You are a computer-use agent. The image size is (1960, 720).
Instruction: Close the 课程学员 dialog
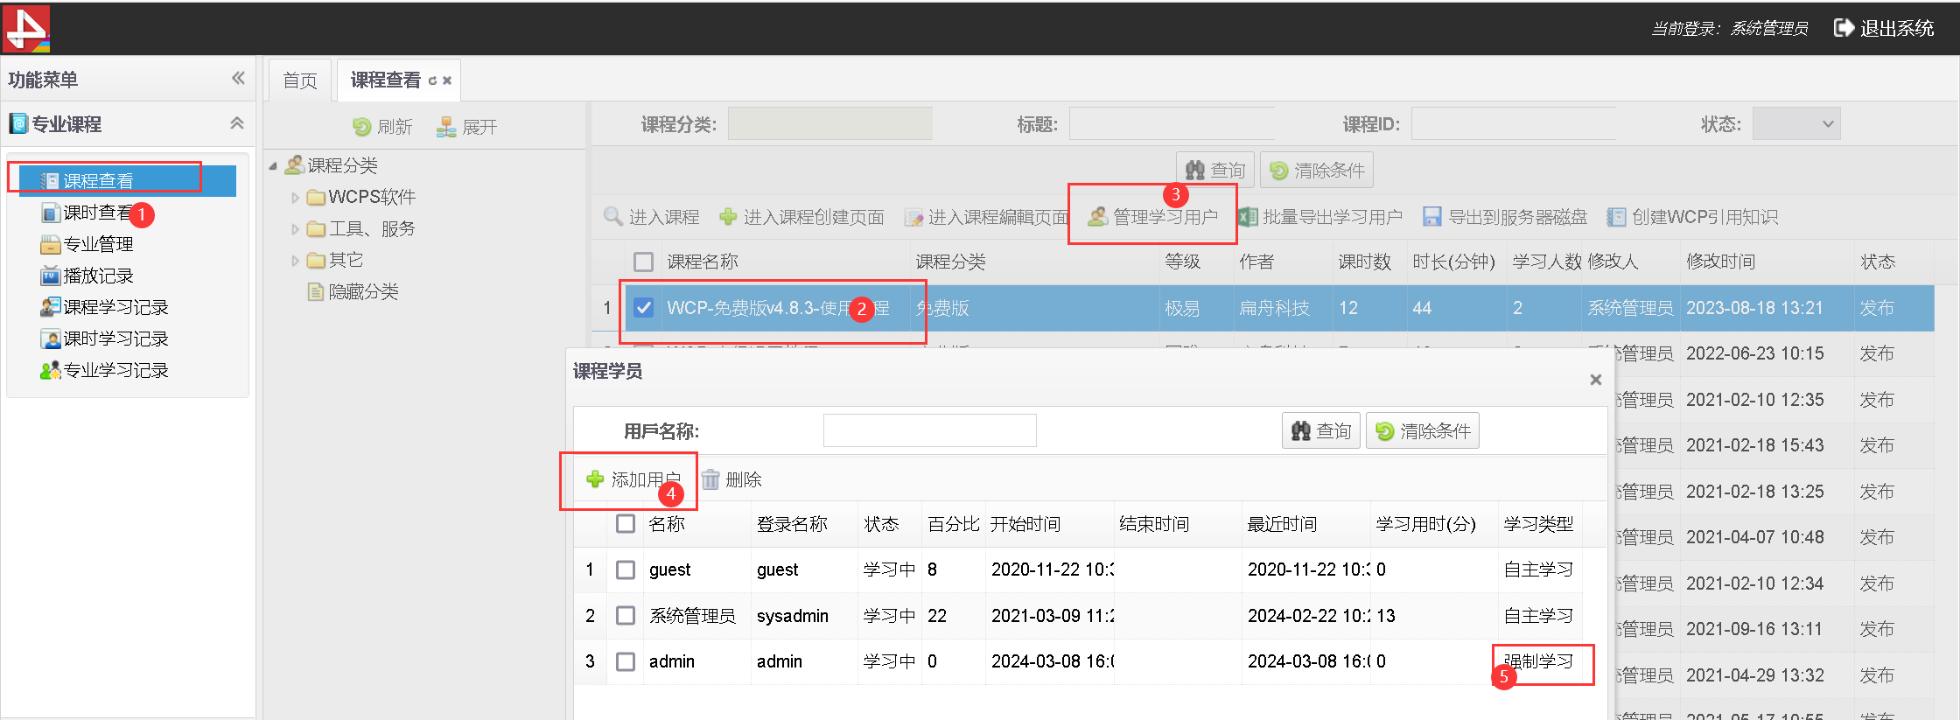(x=1596, y=380)
